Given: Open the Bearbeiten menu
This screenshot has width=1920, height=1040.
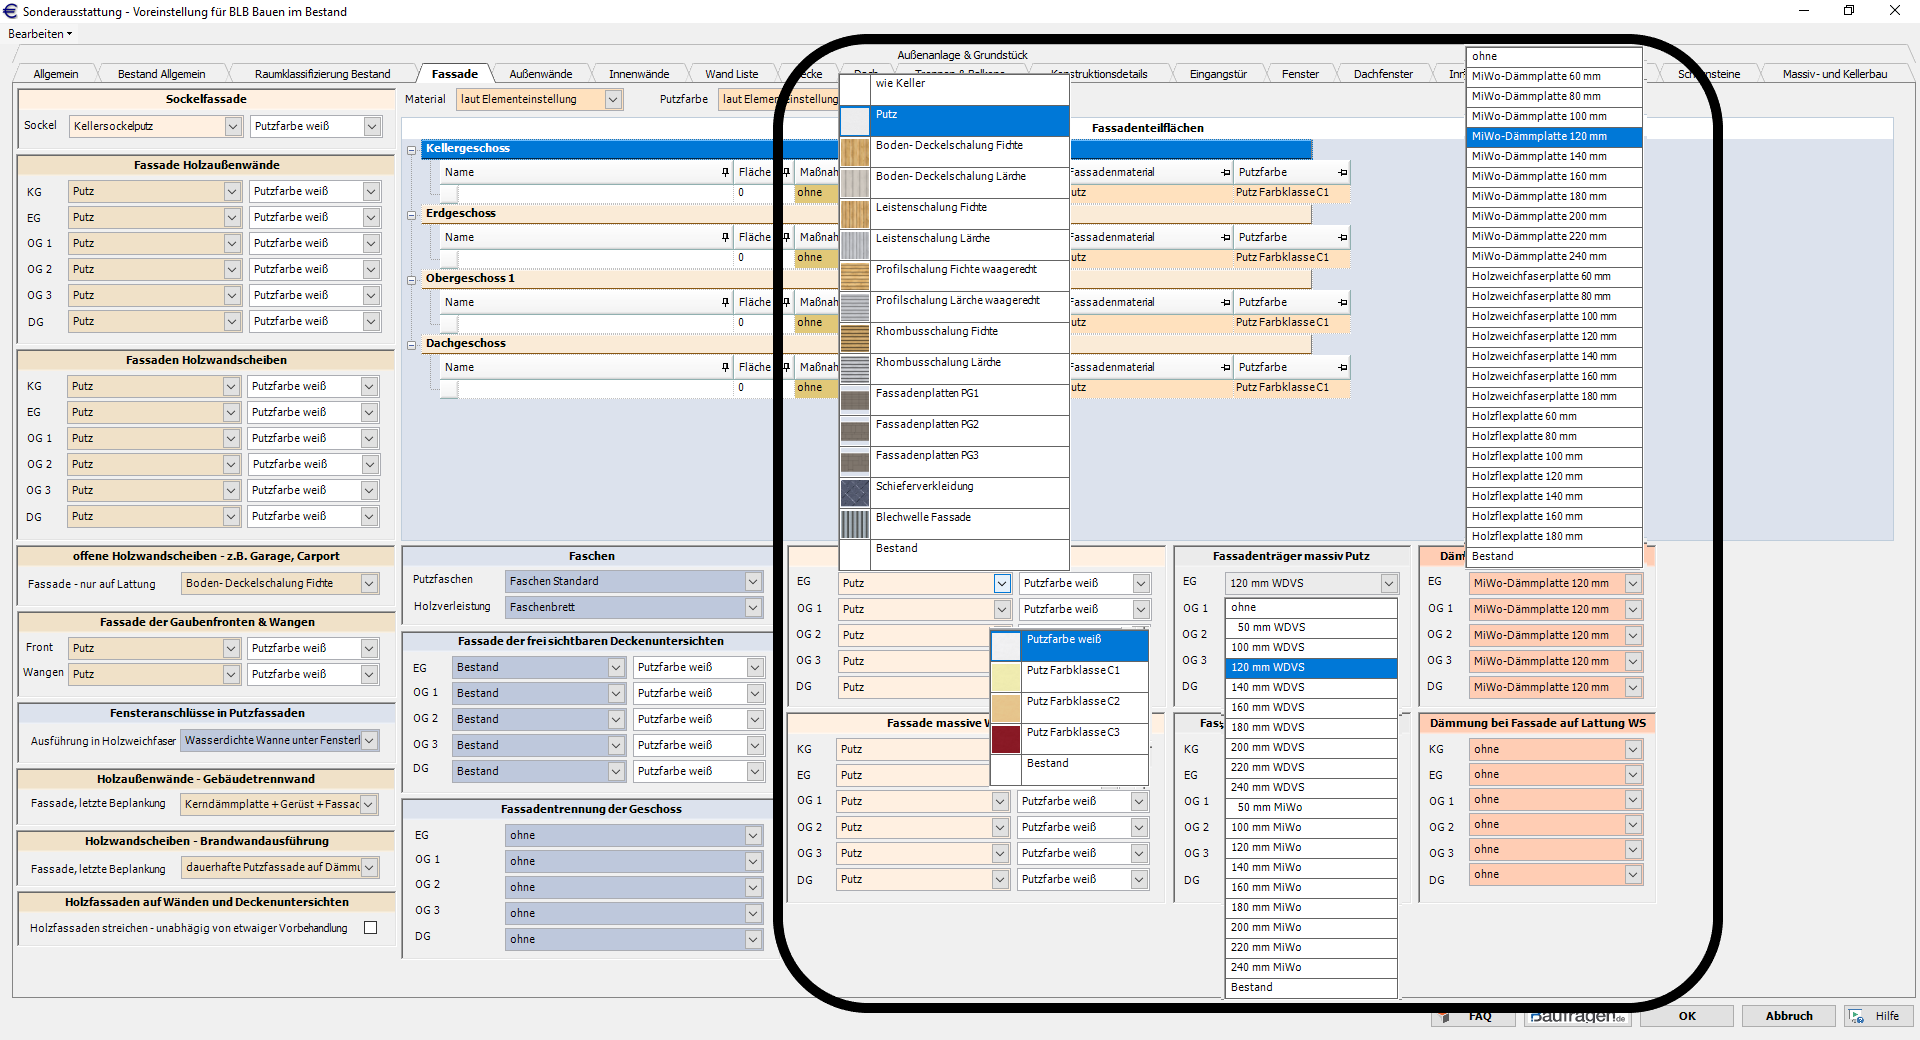Looking at the screenshot, I should pyautogui.click(x=40, y=34).
